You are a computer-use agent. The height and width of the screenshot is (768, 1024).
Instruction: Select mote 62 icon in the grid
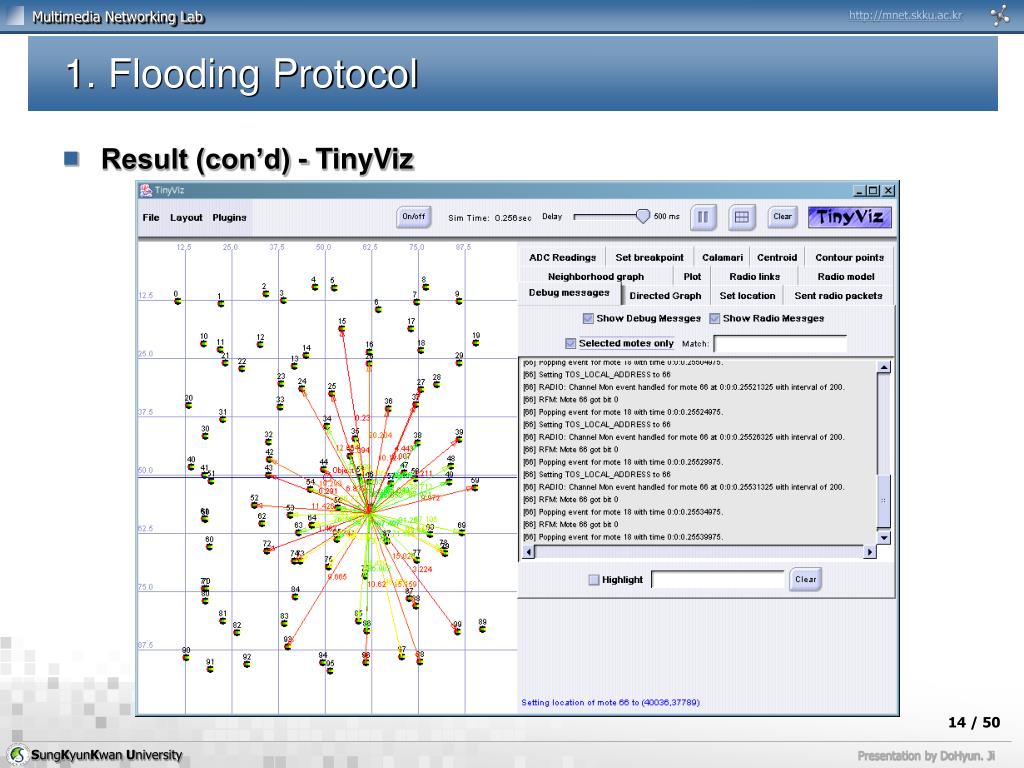pos(262,523)
